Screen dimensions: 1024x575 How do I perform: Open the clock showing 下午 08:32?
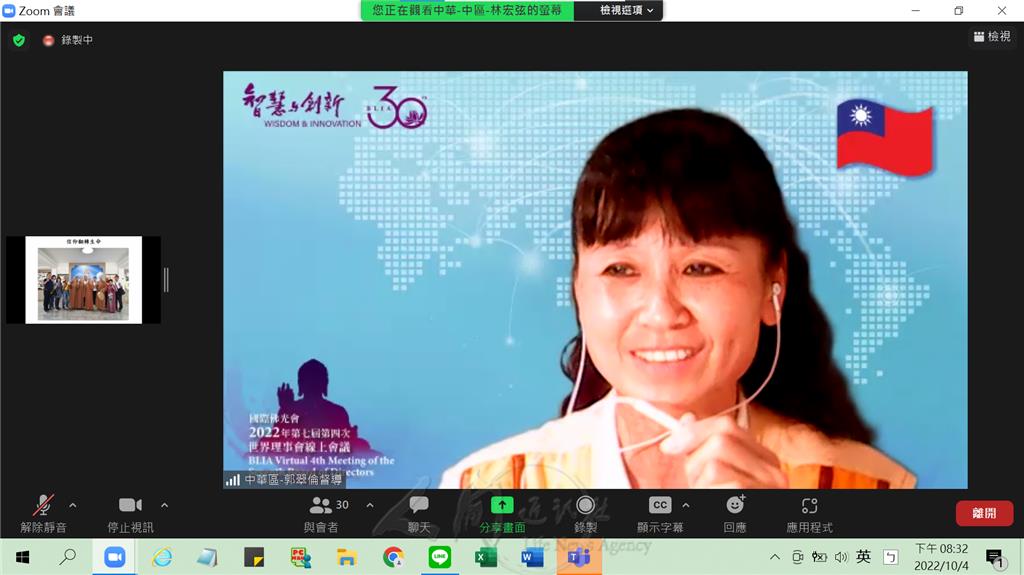click(x=941, y=557)
